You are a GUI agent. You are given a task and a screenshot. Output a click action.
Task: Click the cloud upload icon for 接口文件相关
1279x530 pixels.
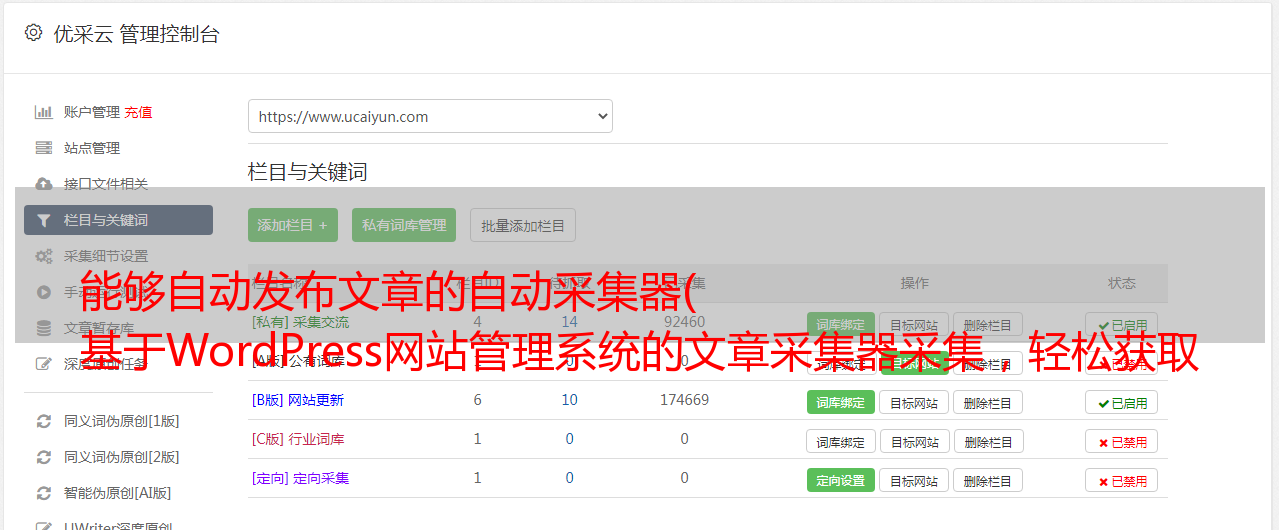tap(44, 184)
